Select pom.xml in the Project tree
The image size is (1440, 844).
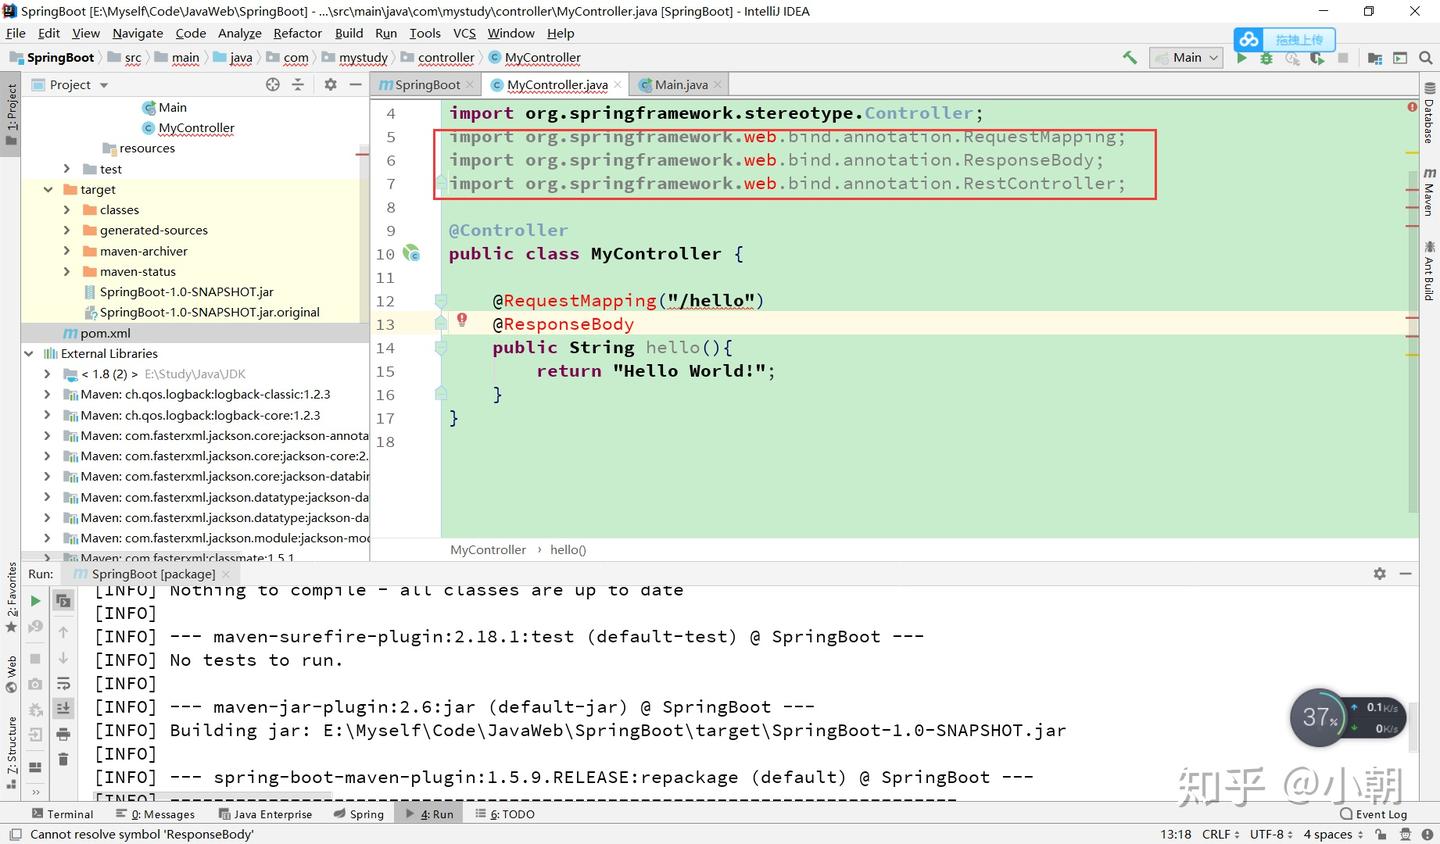[195, 333]
